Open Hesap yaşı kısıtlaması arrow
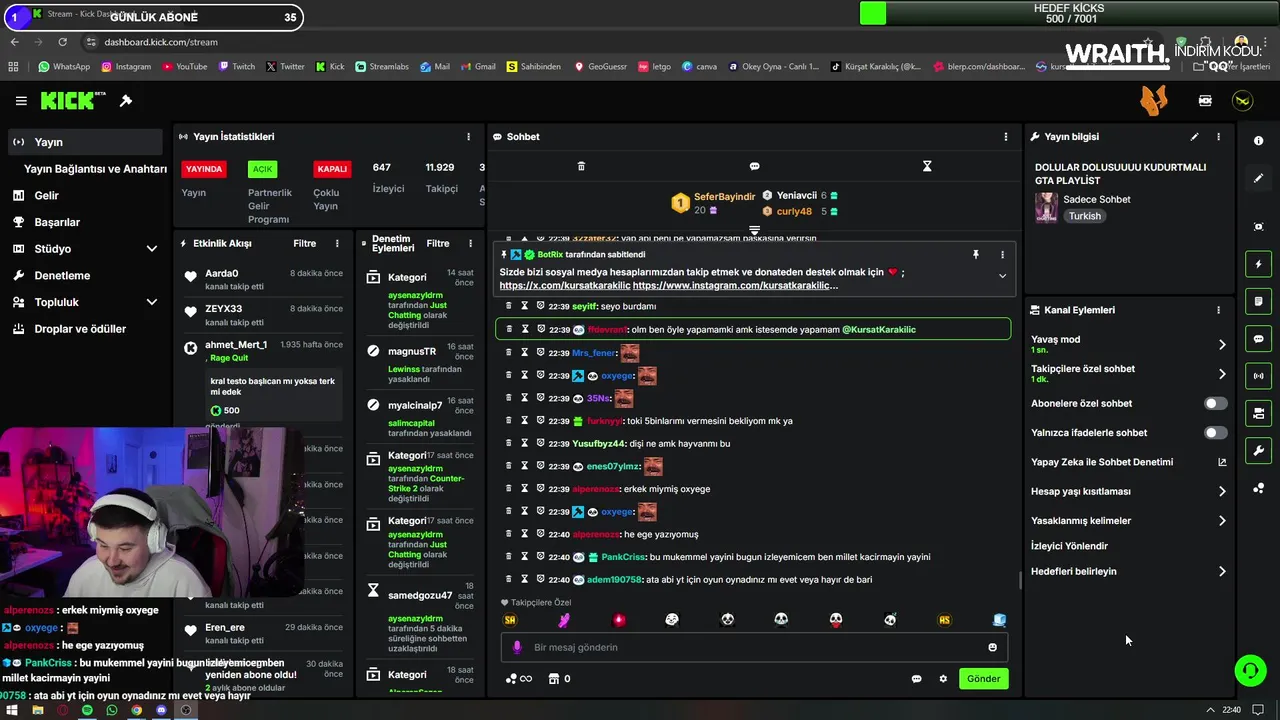Image resolution: width=1280 pixels, height=720 pixels. [x=1222, y=492]
